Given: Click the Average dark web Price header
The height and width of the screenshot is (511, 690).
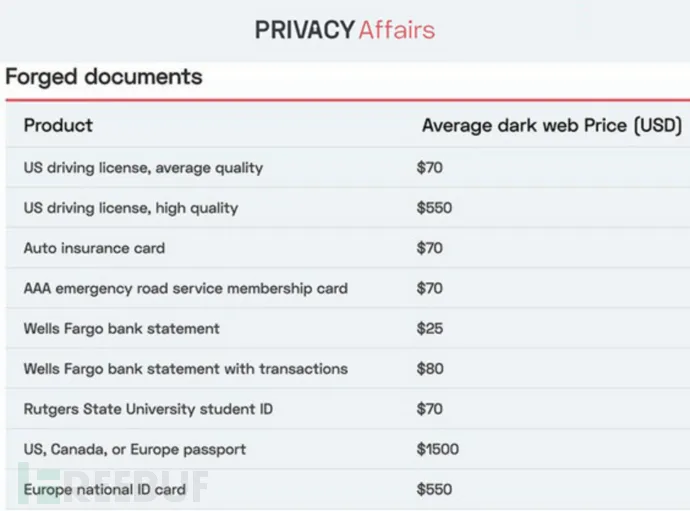Looking at the screenshot, I should (x=551, y=126).
